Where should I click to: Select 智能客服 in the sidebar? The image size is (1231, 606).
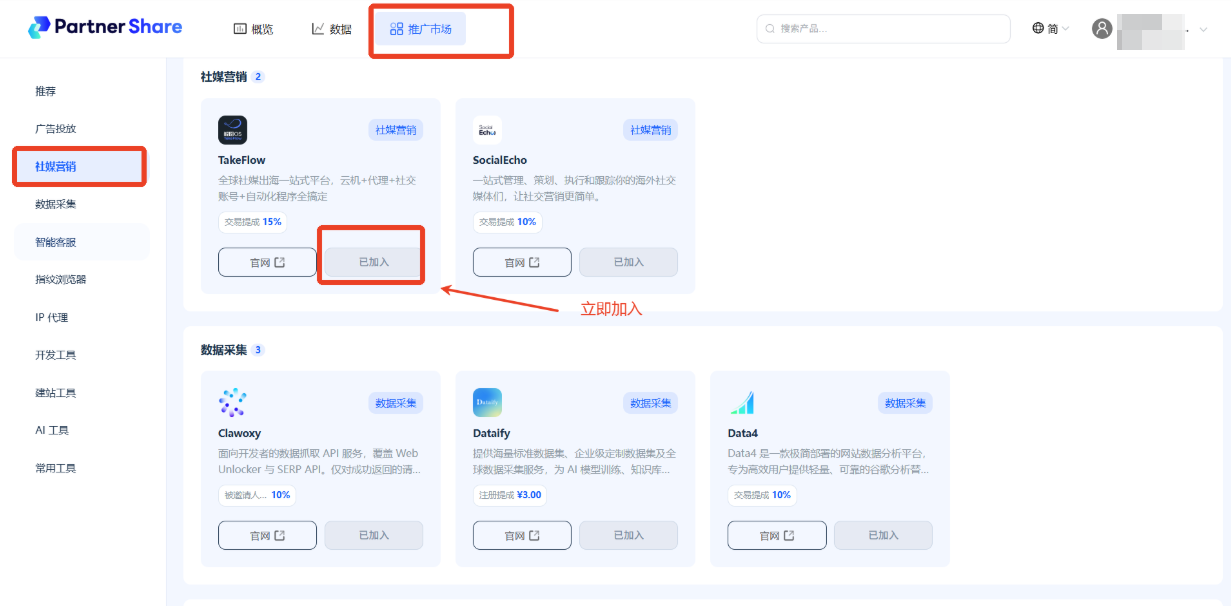tap(82, 242)
